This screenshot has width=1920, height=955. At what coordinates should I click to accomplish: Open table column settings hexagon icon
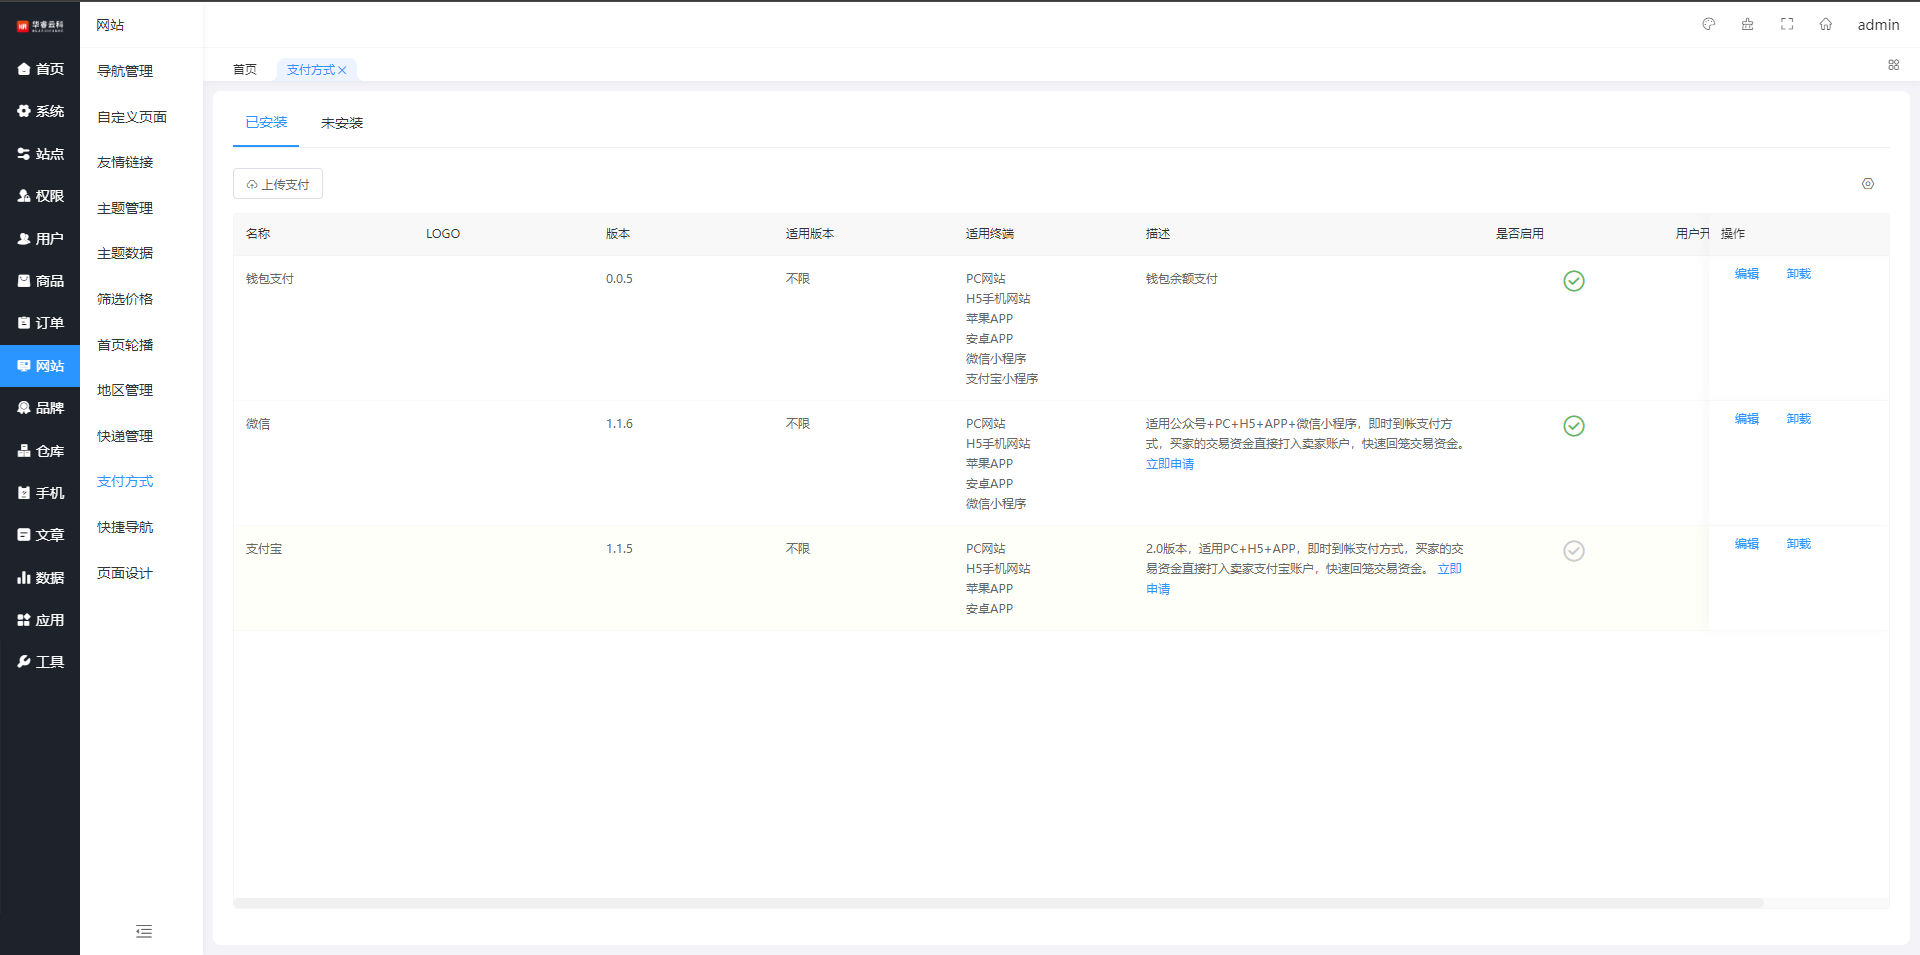click(x=1868, y=184)
